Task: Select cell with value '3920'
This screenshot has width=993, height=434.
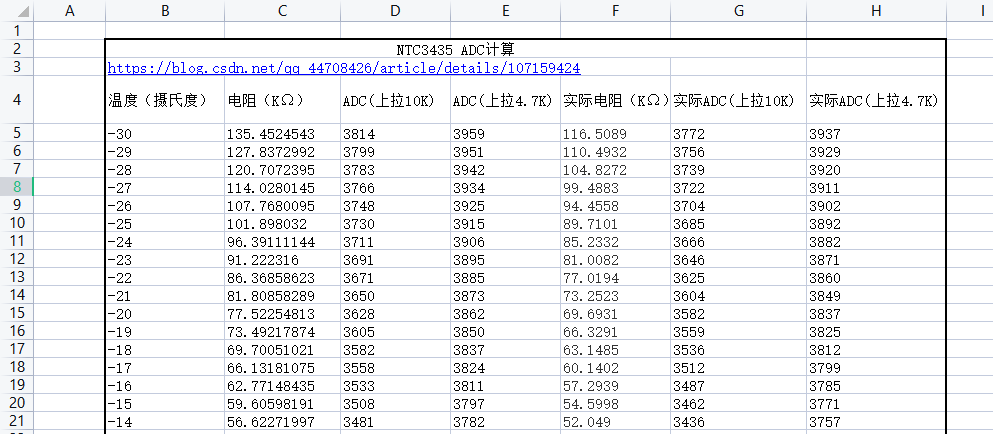Action: (876, 170)
